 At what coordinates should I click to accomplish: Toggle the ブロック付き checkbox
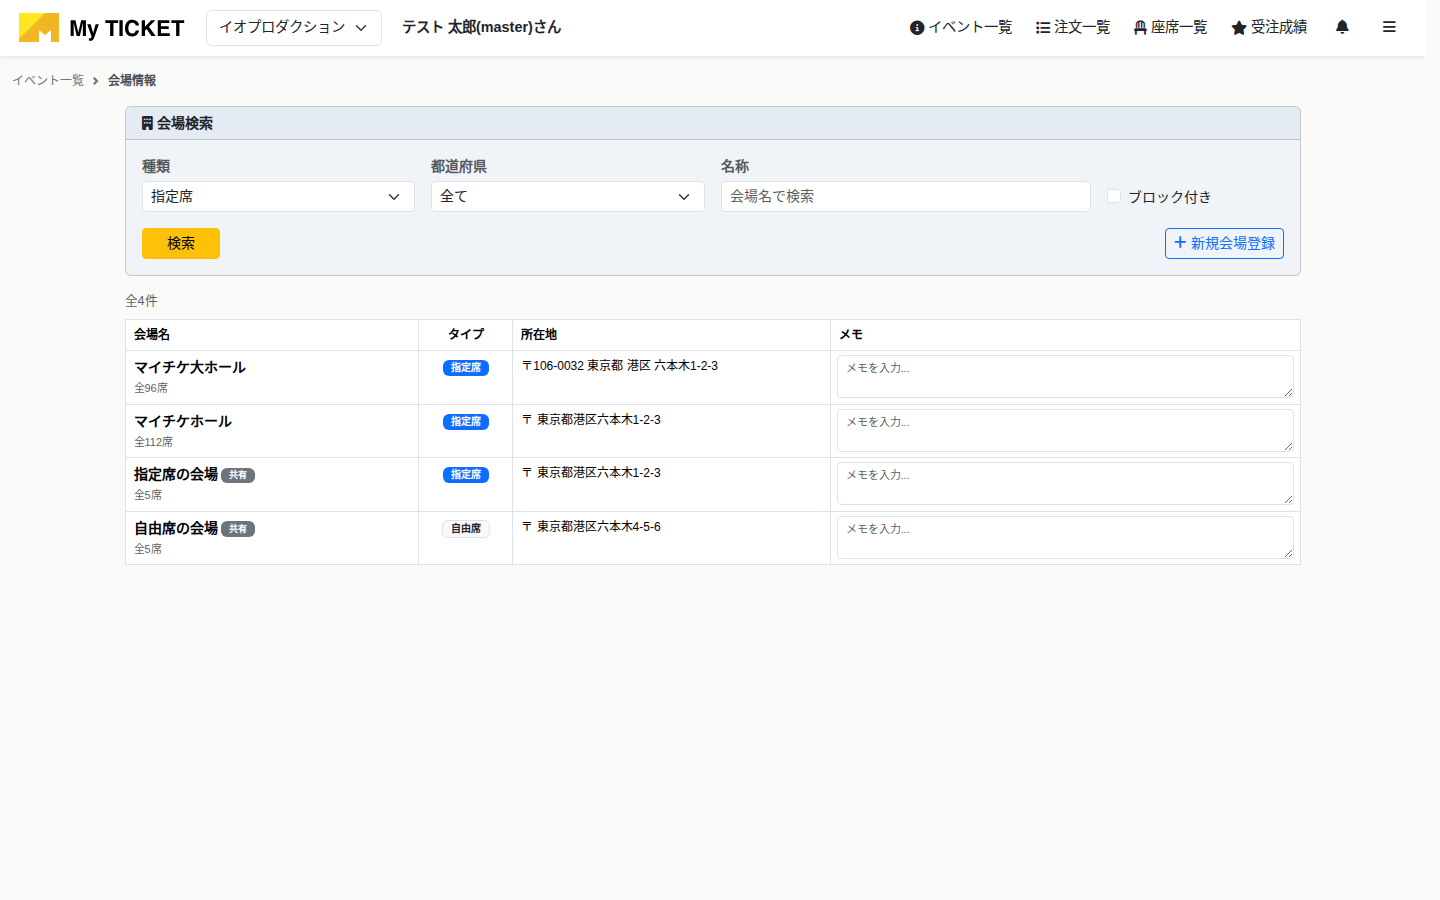pyautogui.click(x=1114, y=196)
